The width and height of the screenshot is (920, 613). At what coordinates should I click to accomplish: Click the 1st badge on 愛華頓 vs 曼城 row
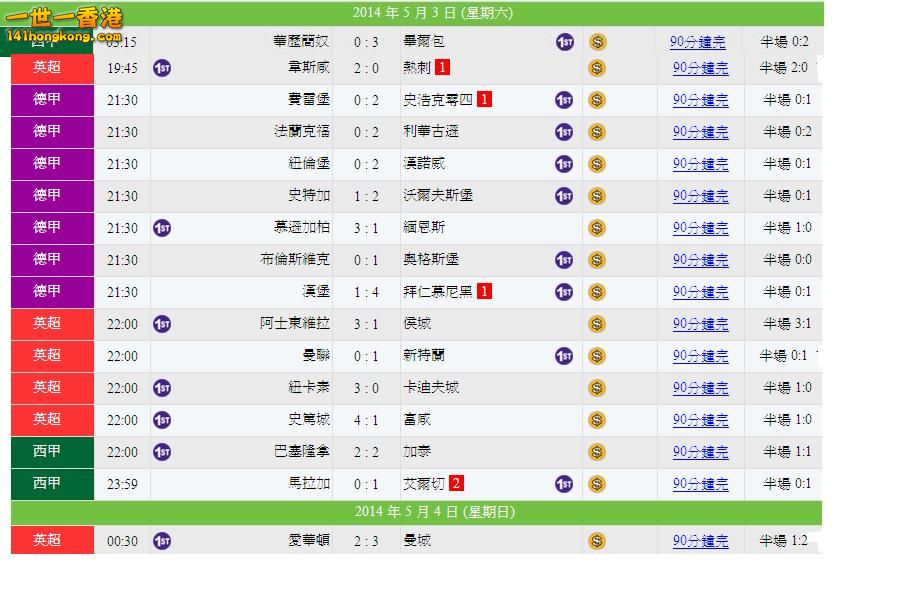click(162, 541)
